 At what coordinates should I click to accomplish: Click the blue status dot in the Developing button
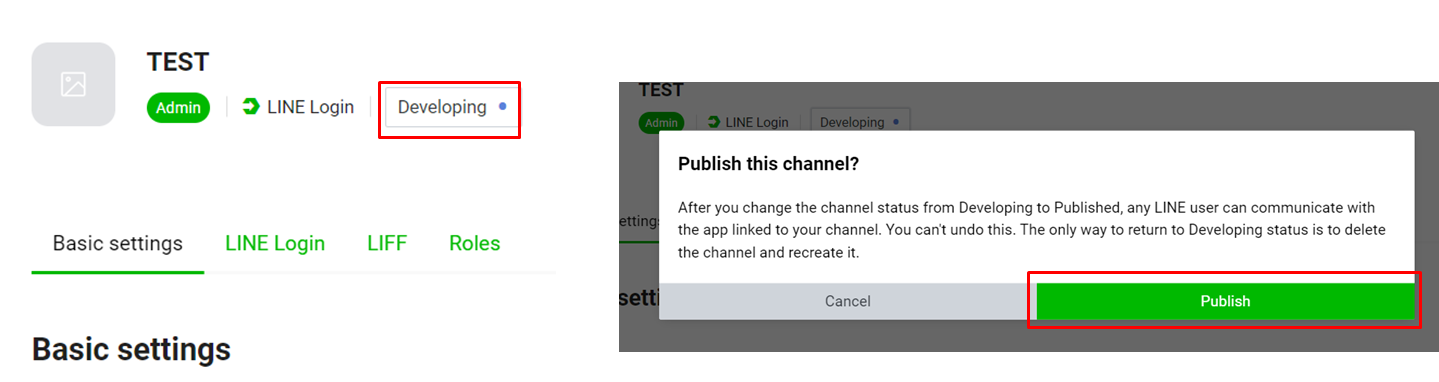[502, 106]
